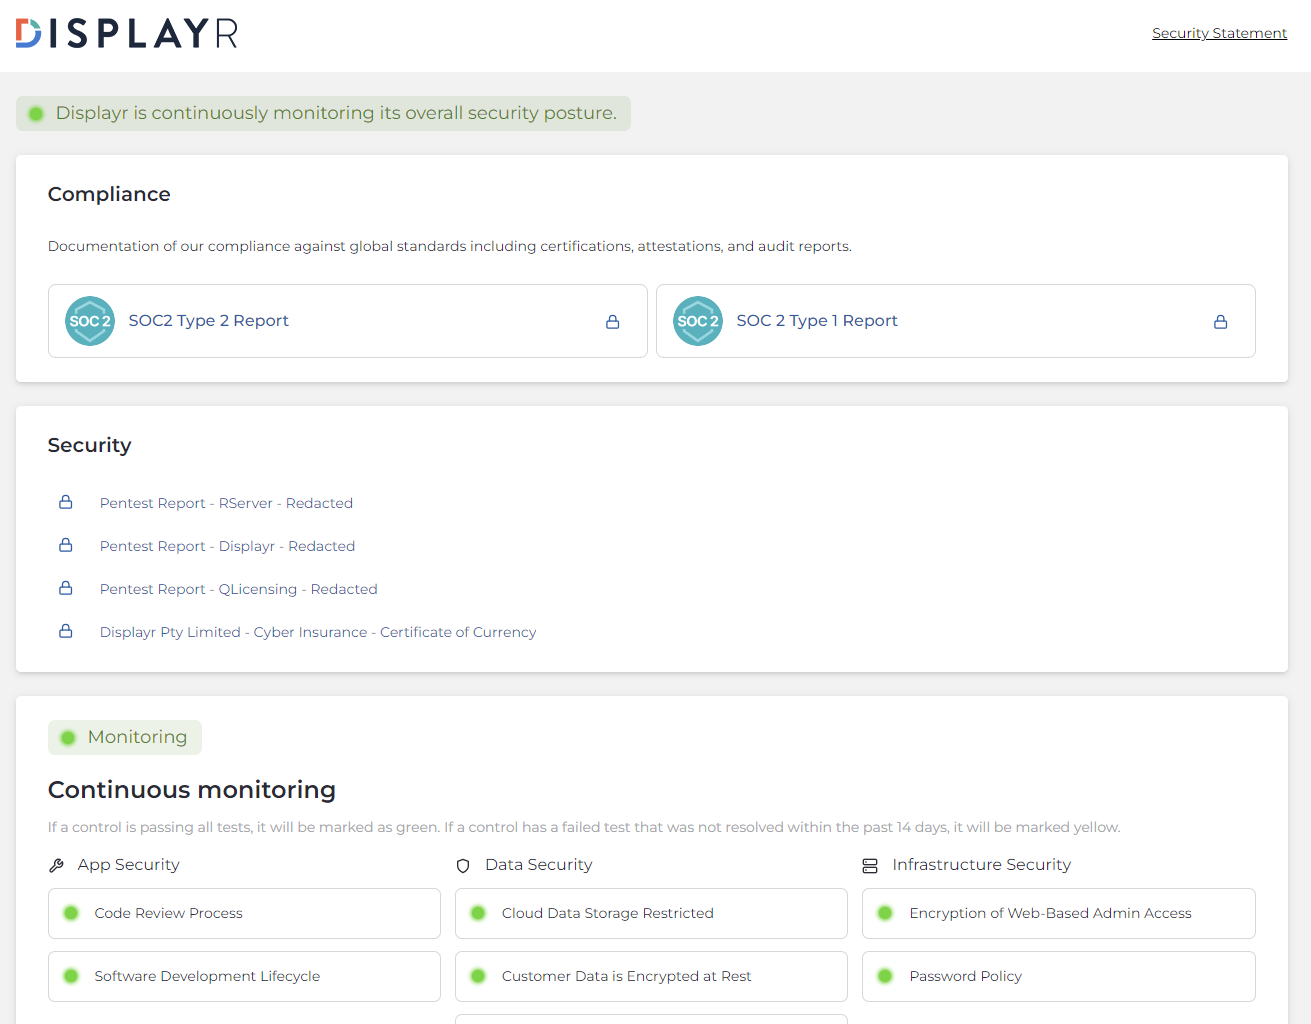
Task: Expand the Customer Data is Encrypted at Rest card
Action: pyautogui.click(x=650, y=976)
